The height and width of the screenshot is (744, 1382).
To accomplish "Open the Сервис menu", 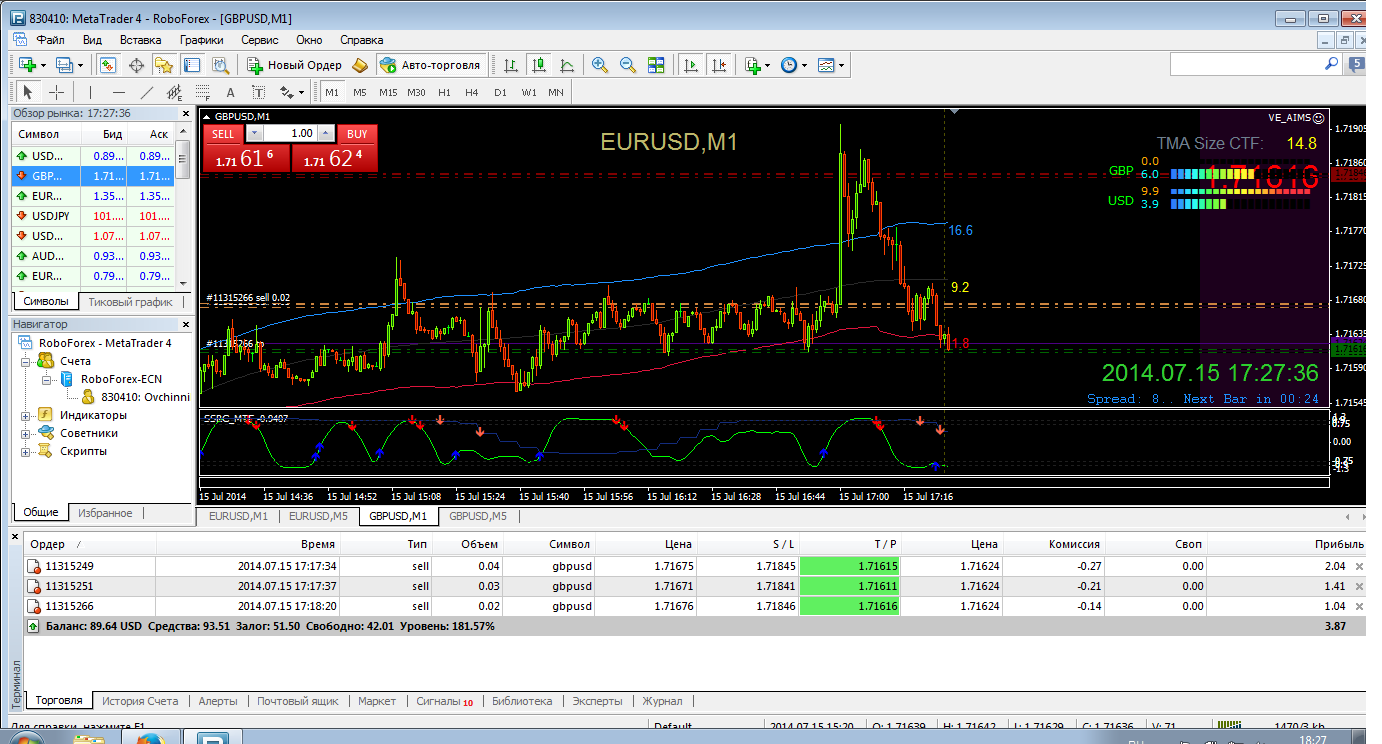I will pyautogui.click(x=260, y=40).
